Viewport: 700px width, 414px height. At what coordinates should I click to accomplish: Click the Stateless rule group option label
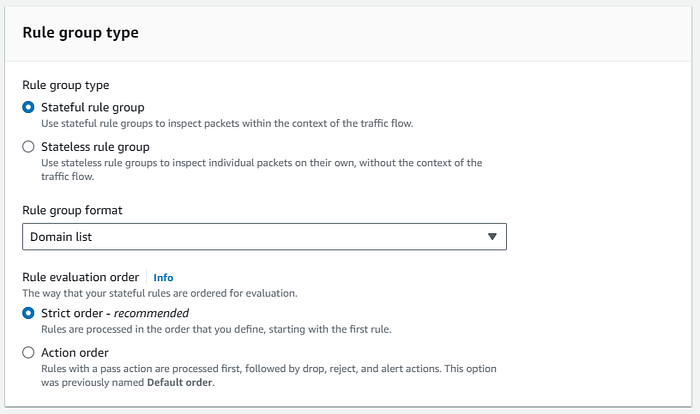point(98,146)
